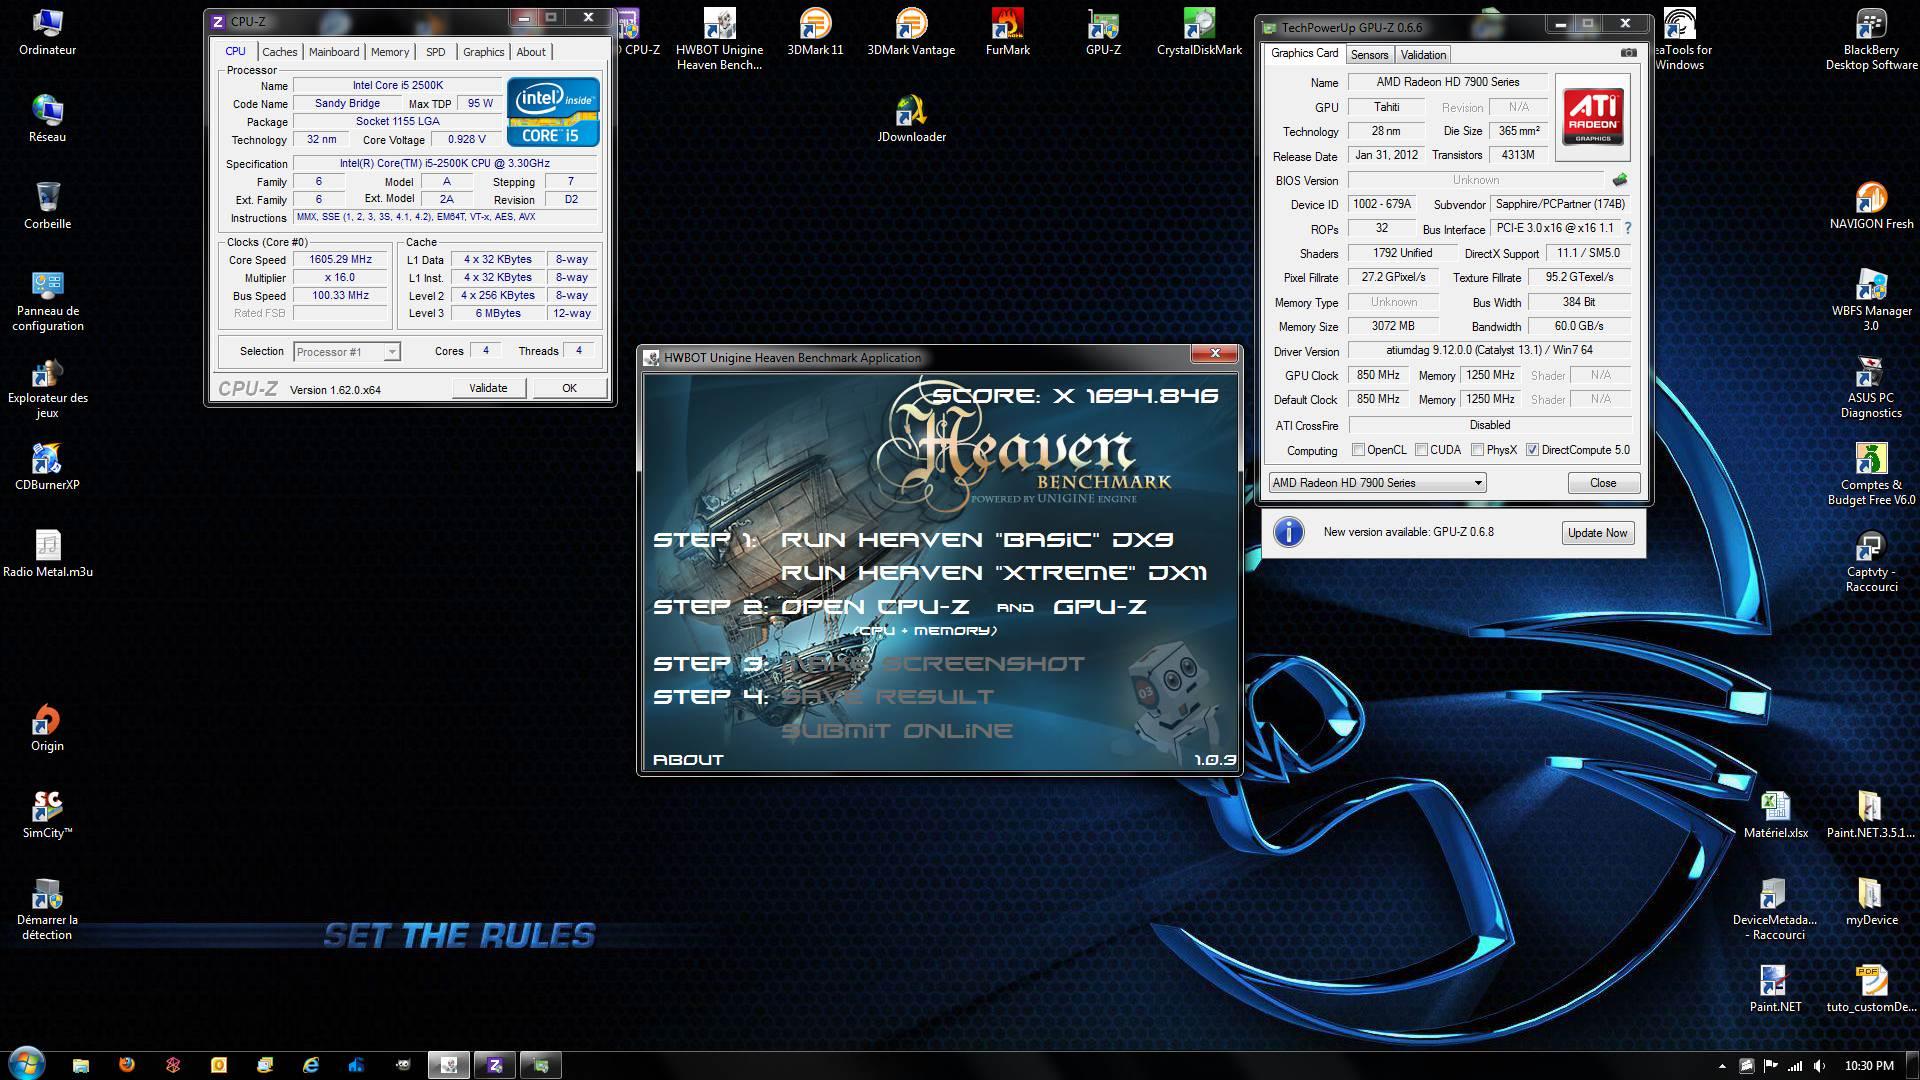
Task: Launch SimCity desktop shortcut
Action: (x=47, y=815)
